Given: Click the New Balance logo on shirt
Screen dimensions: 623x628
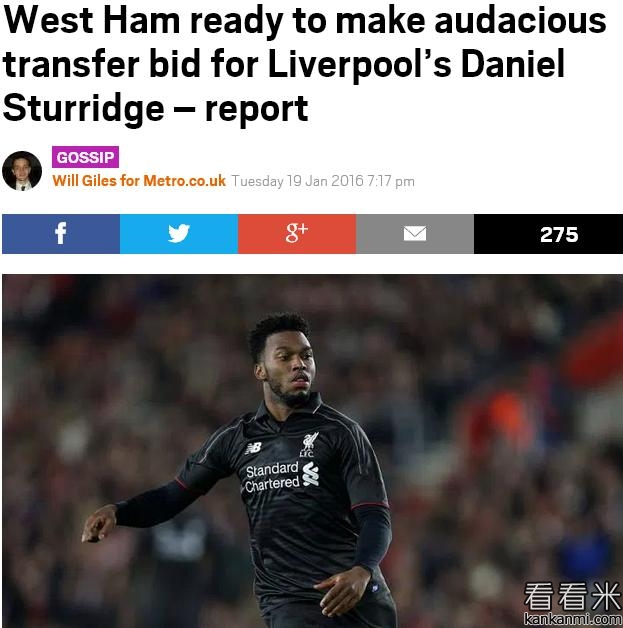Looking at the screenshot, I should click(x=253, y=448).
